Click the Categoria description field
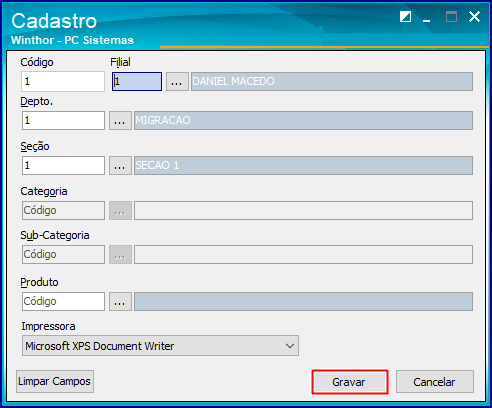 [303, 210]
